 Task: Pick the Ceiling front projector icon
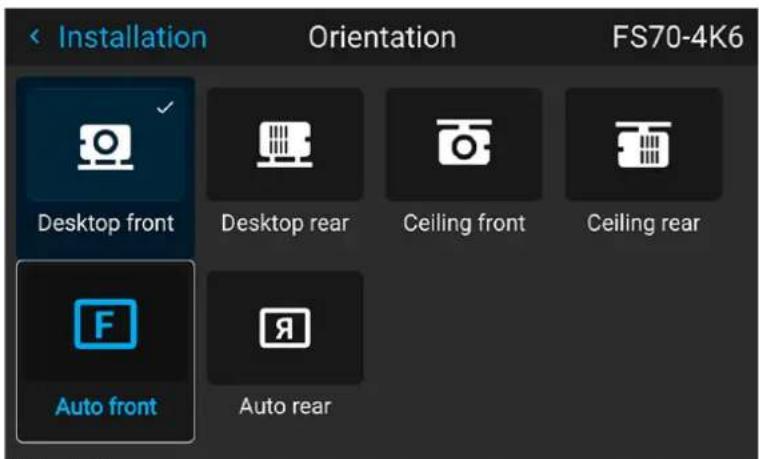click(x=464, y=142)
